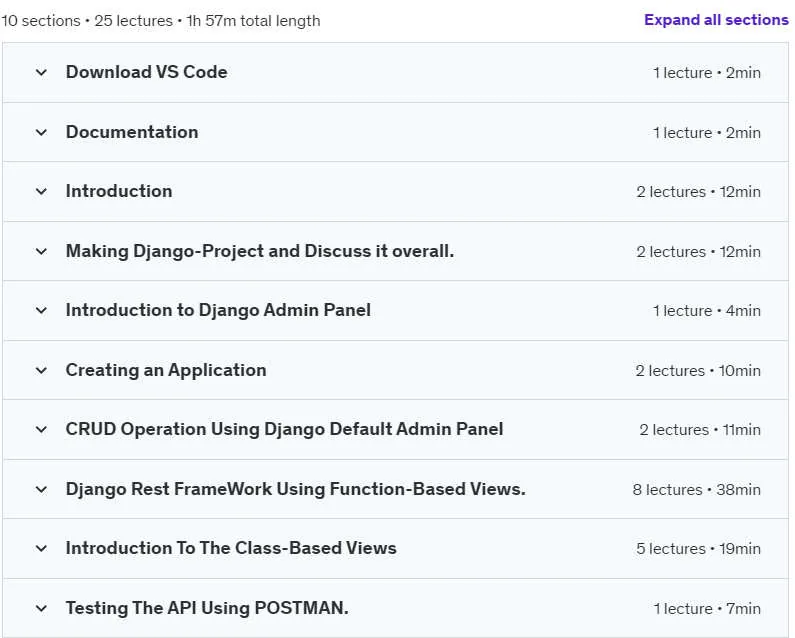Expand Making Django-Project section chevron
The image size is (795, 638).
42,251
